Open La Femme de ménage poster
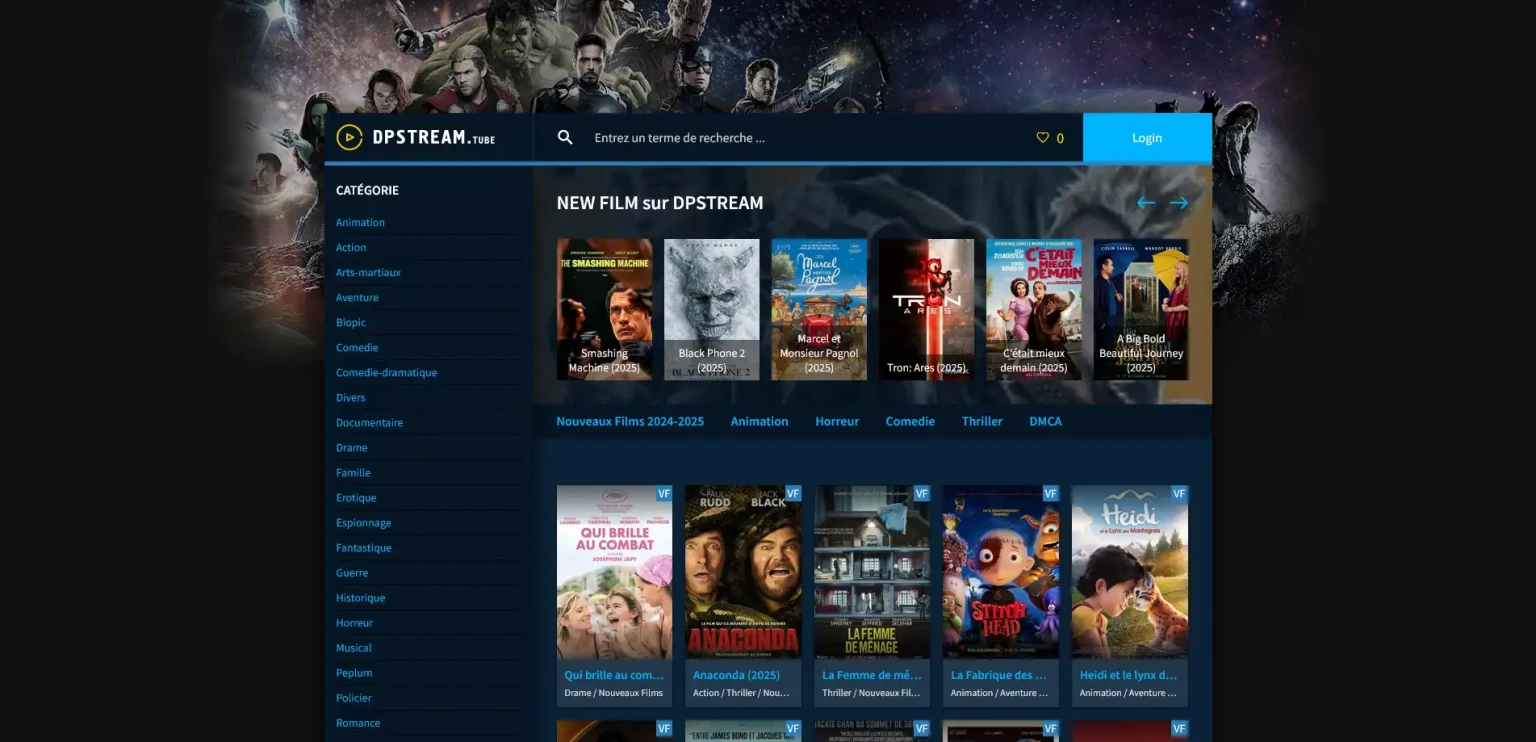 pyautogui.click(x=872, y=572)
